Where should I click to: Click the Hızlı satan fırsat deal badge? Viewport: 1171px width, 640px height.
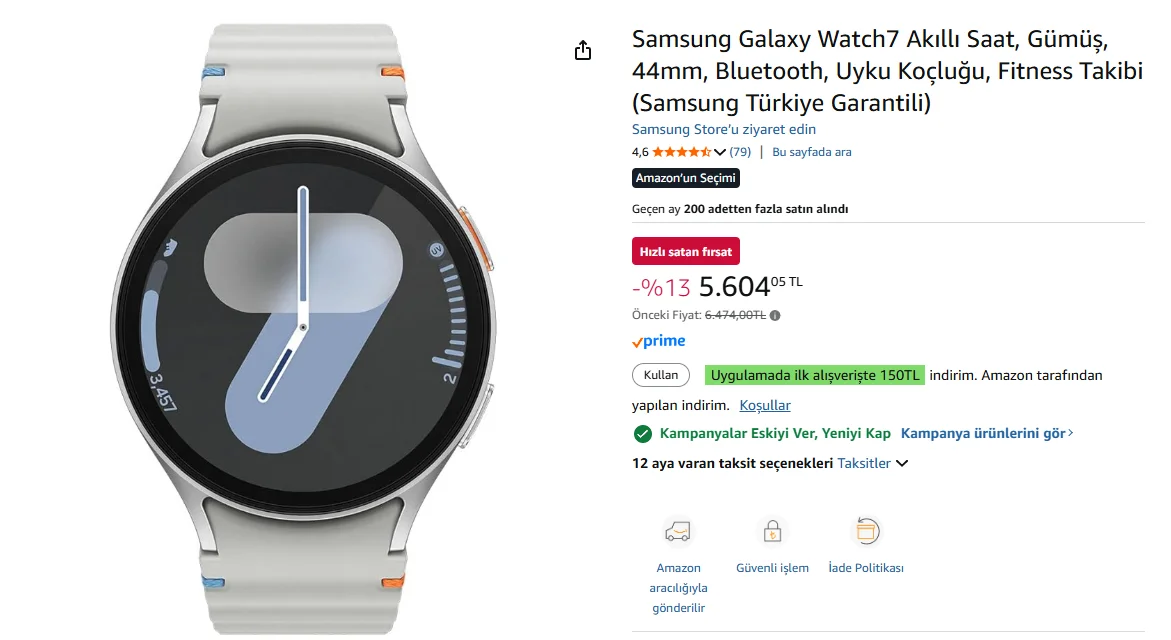point(686,251)
